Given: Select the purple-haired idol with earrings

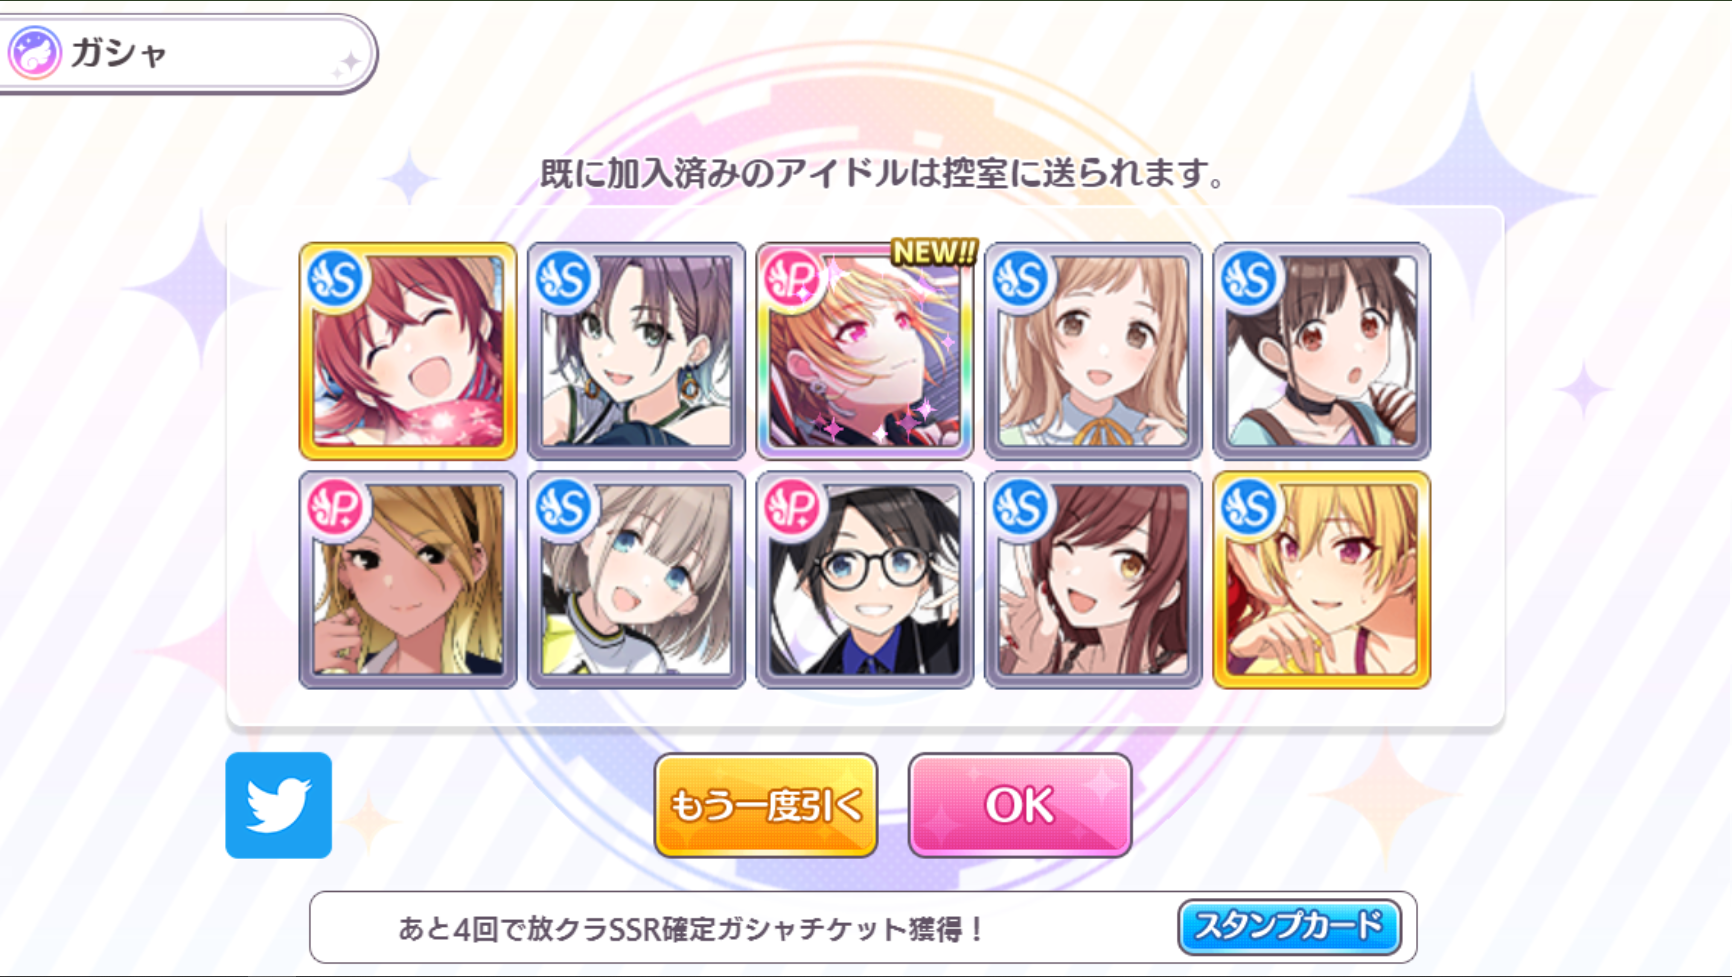Looking at the screenshot, I should pyautogui.click(x=636, y=351).
